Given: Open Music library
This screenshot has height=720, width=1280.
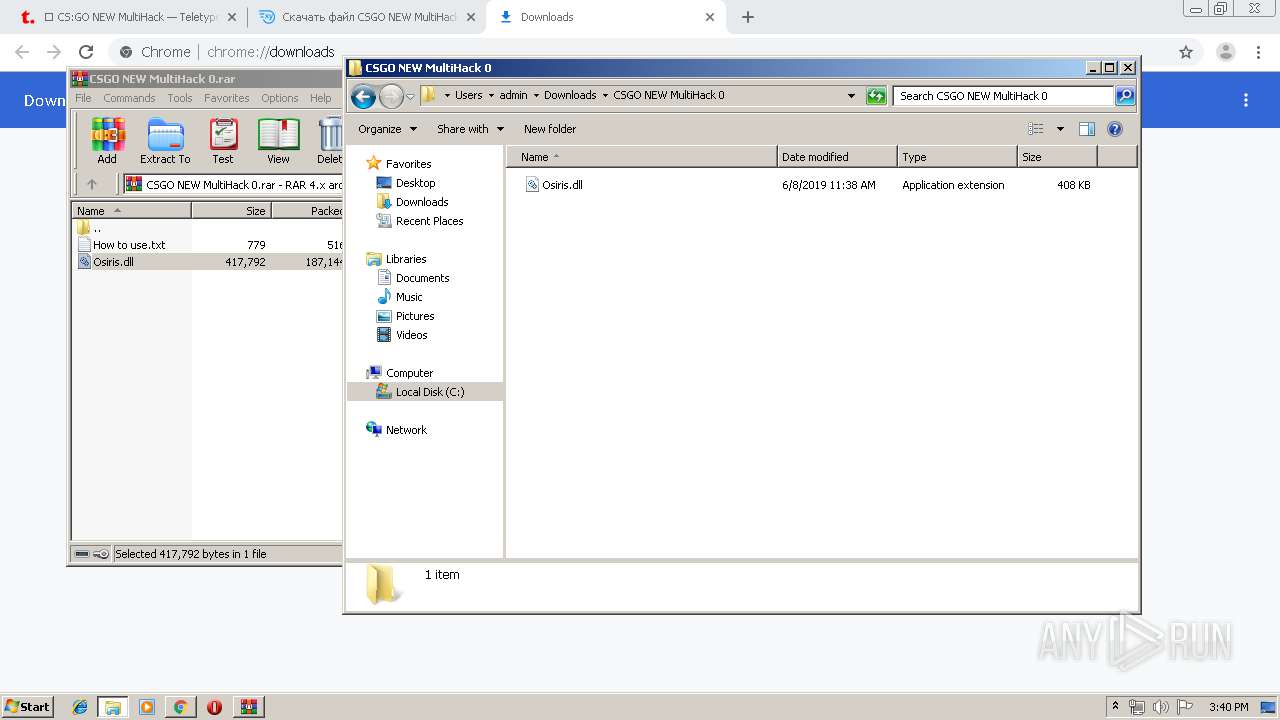Looking at the screenshot, I should coord(399,297).
